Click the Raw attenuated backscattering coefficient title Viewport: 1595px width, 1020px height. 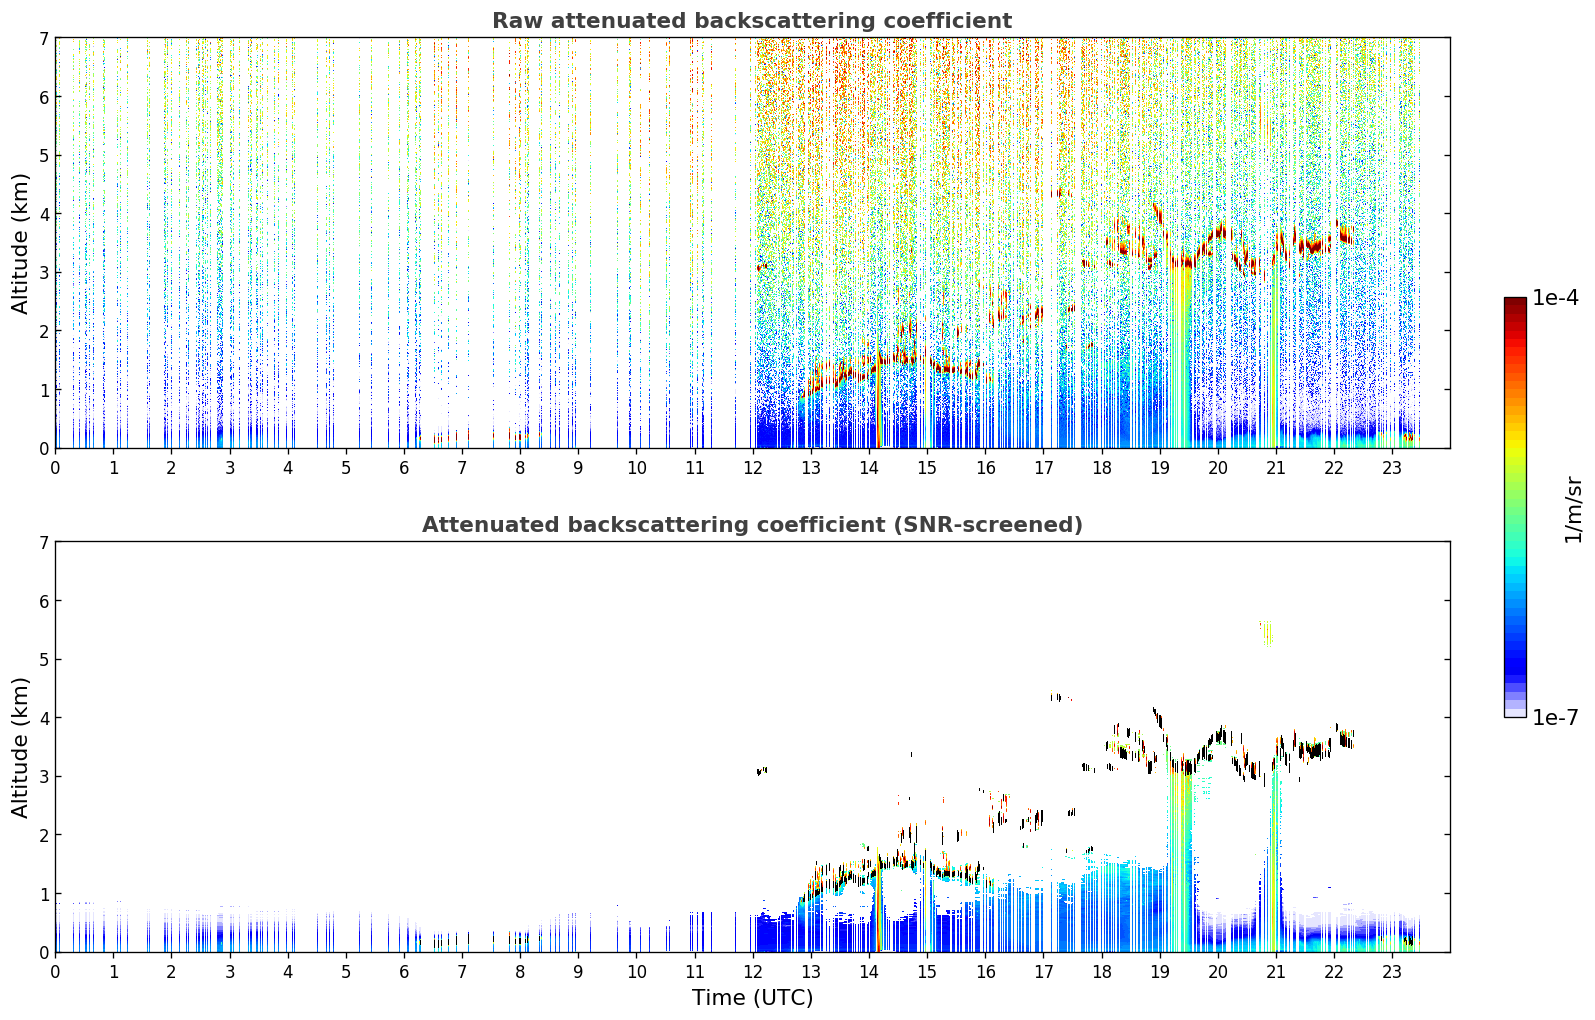pos(752,21)
